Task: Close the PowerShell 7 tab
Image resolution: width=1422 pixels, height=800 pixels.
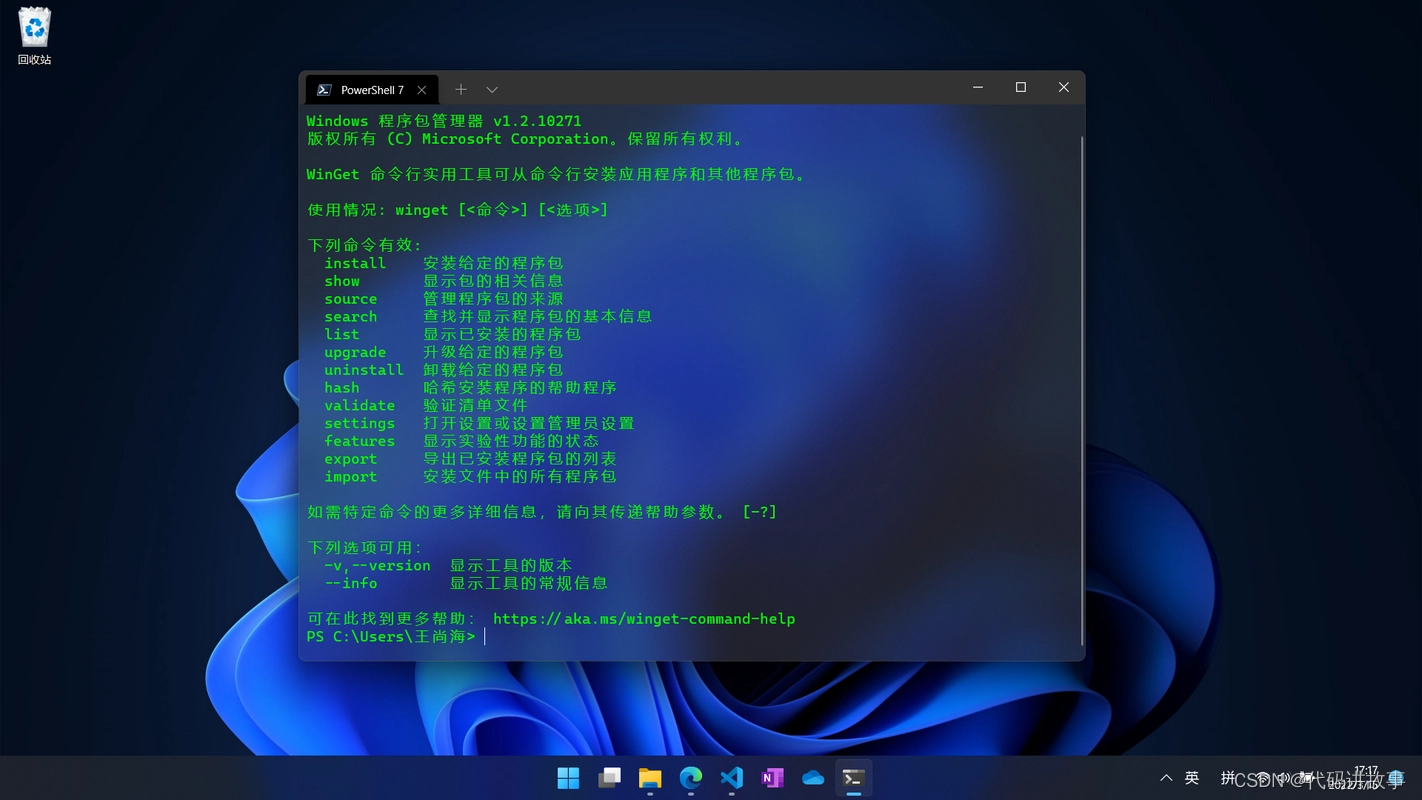Action: point(421,89)
